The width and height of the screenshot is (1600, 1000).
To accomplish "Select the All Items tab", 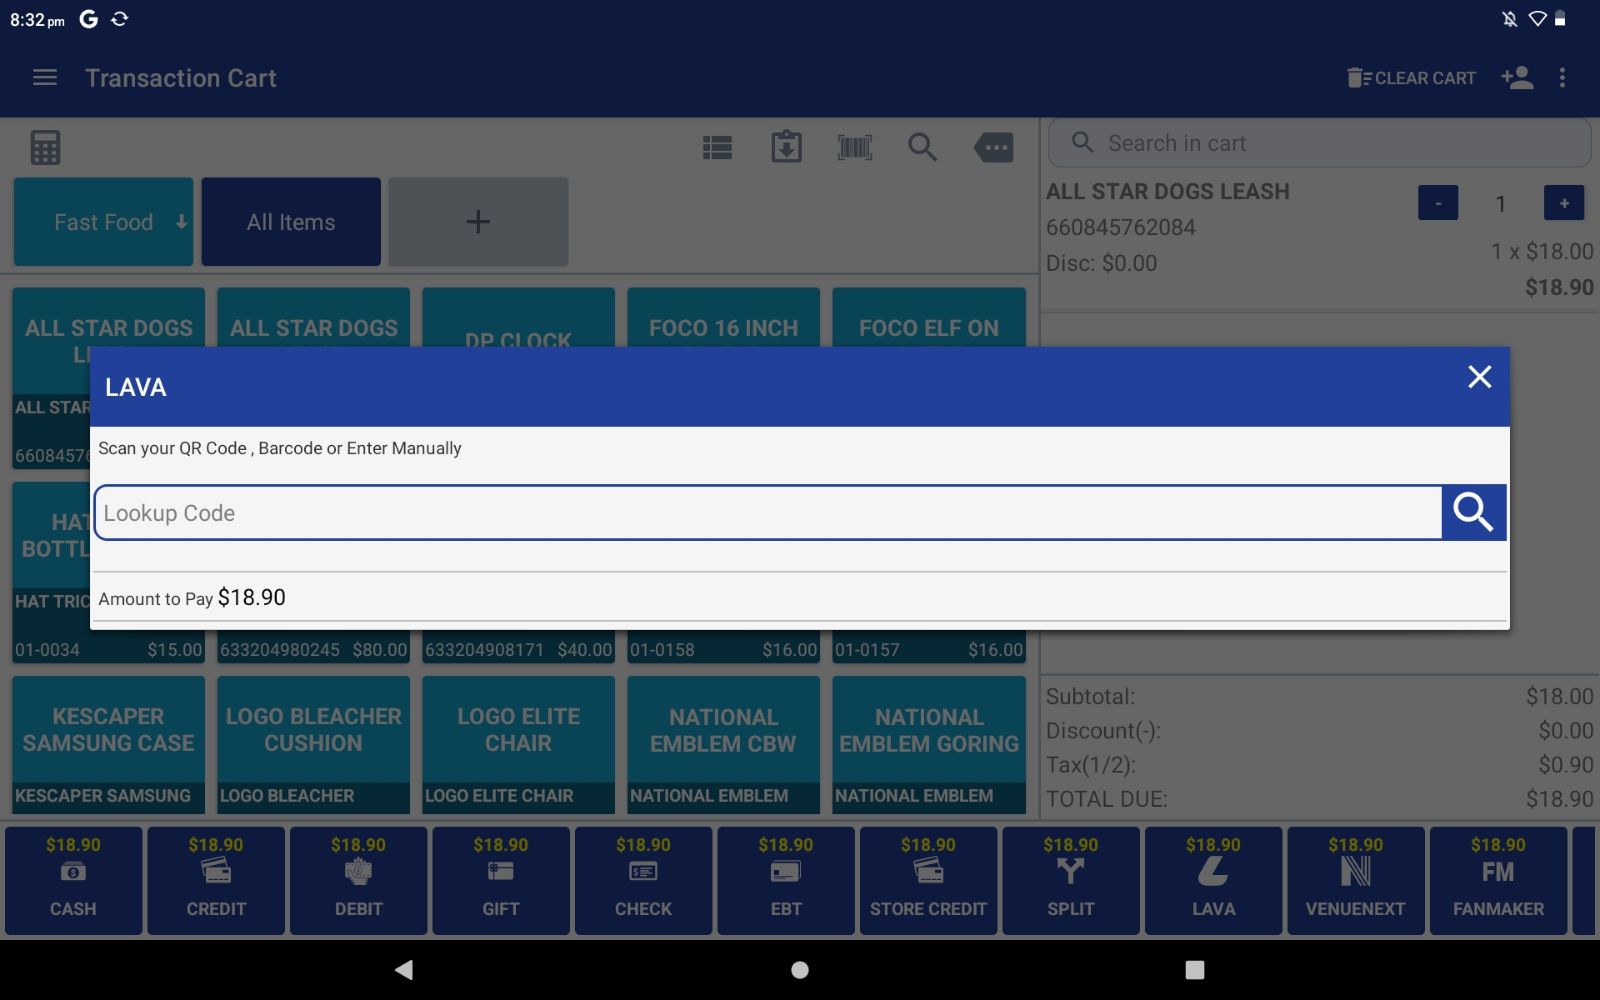I will (x=291, y=222).
